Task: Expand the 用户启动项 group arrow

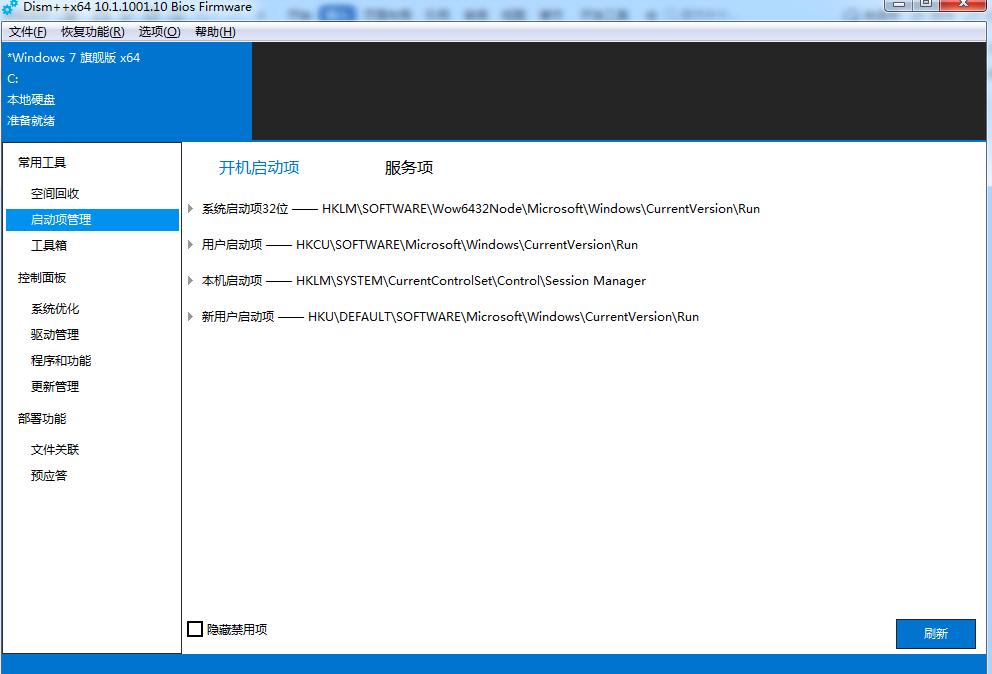Action: (190, 244)
